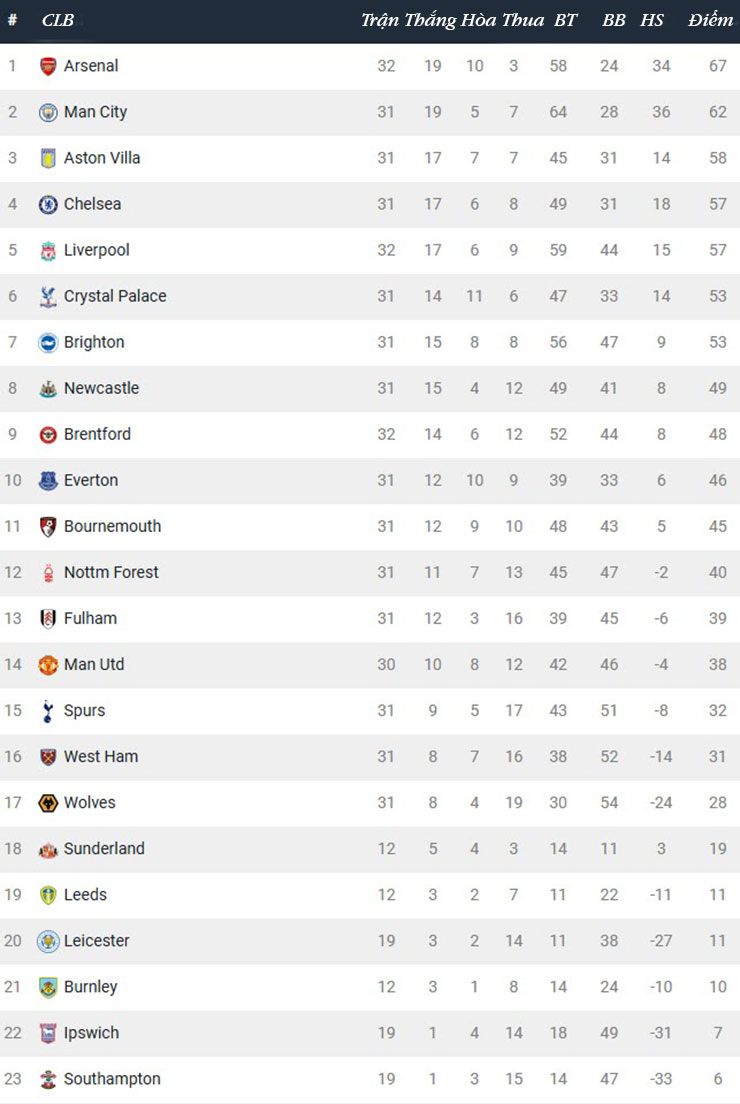740x1104 pixels.
Task: Click the Chelsea club badge
Action: pos(48,204)
